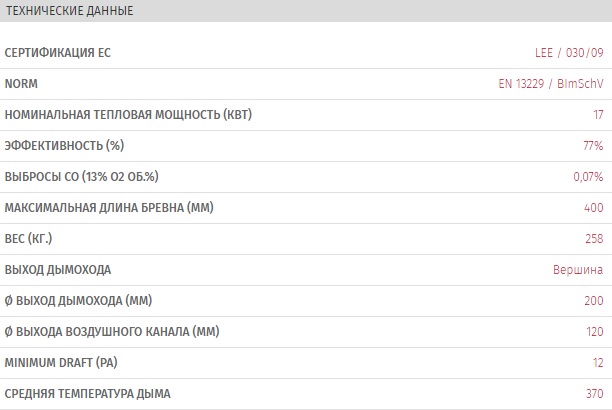Click the efficiency value 77%

593,146
